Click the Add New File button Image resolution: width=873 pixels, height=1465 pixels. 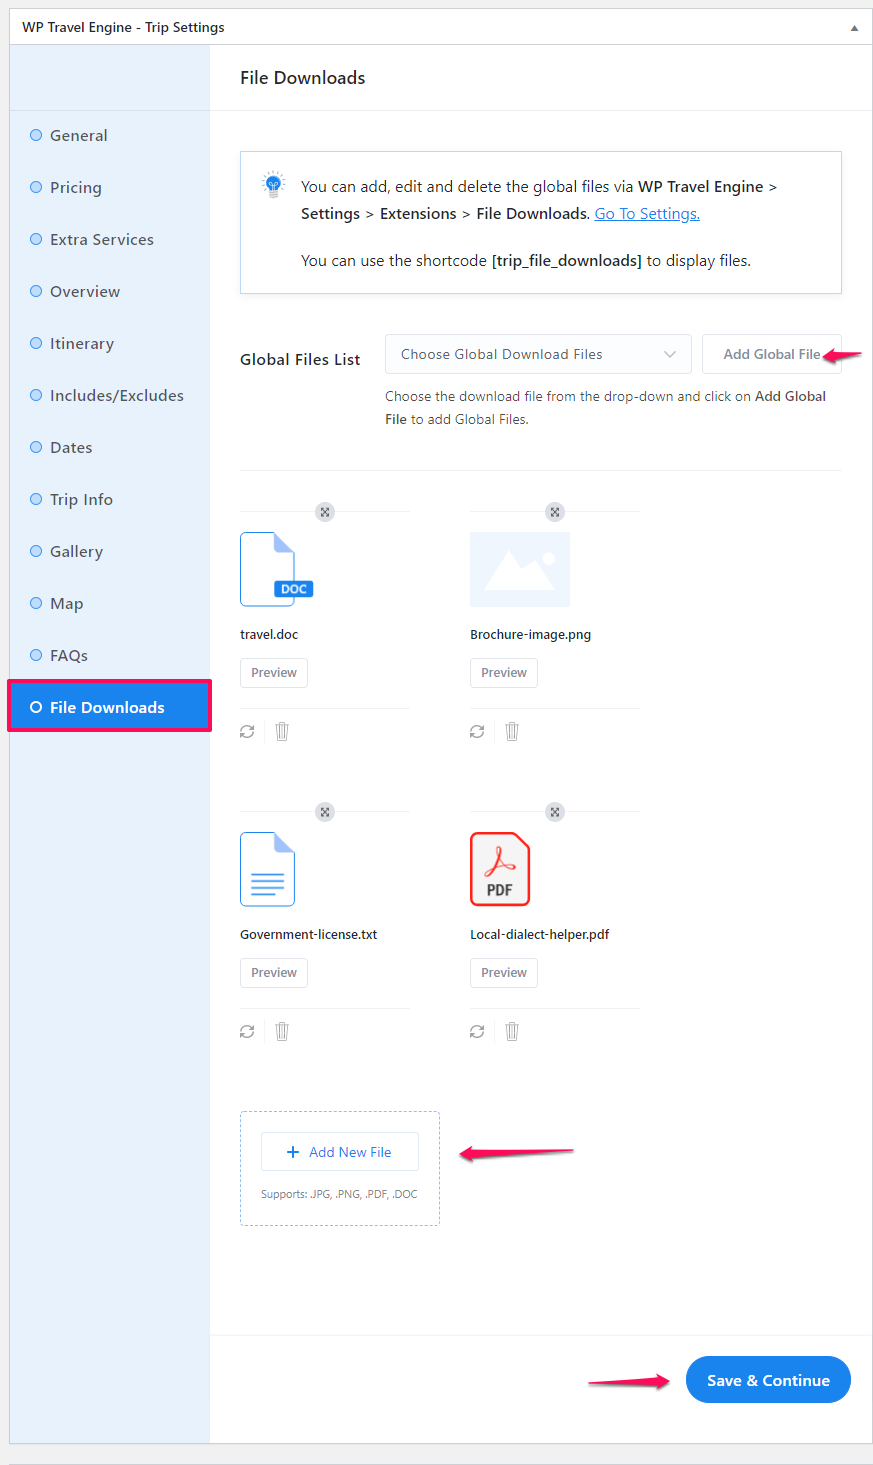click(x=340, y=1152)
